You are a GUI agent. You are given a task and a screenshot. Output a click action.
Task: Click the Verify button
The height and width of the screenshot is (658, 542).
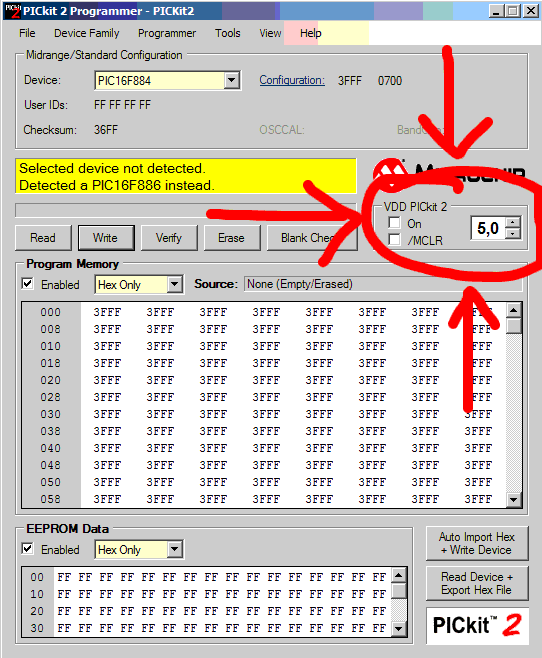pyautogui.click(x=169, y=238)
